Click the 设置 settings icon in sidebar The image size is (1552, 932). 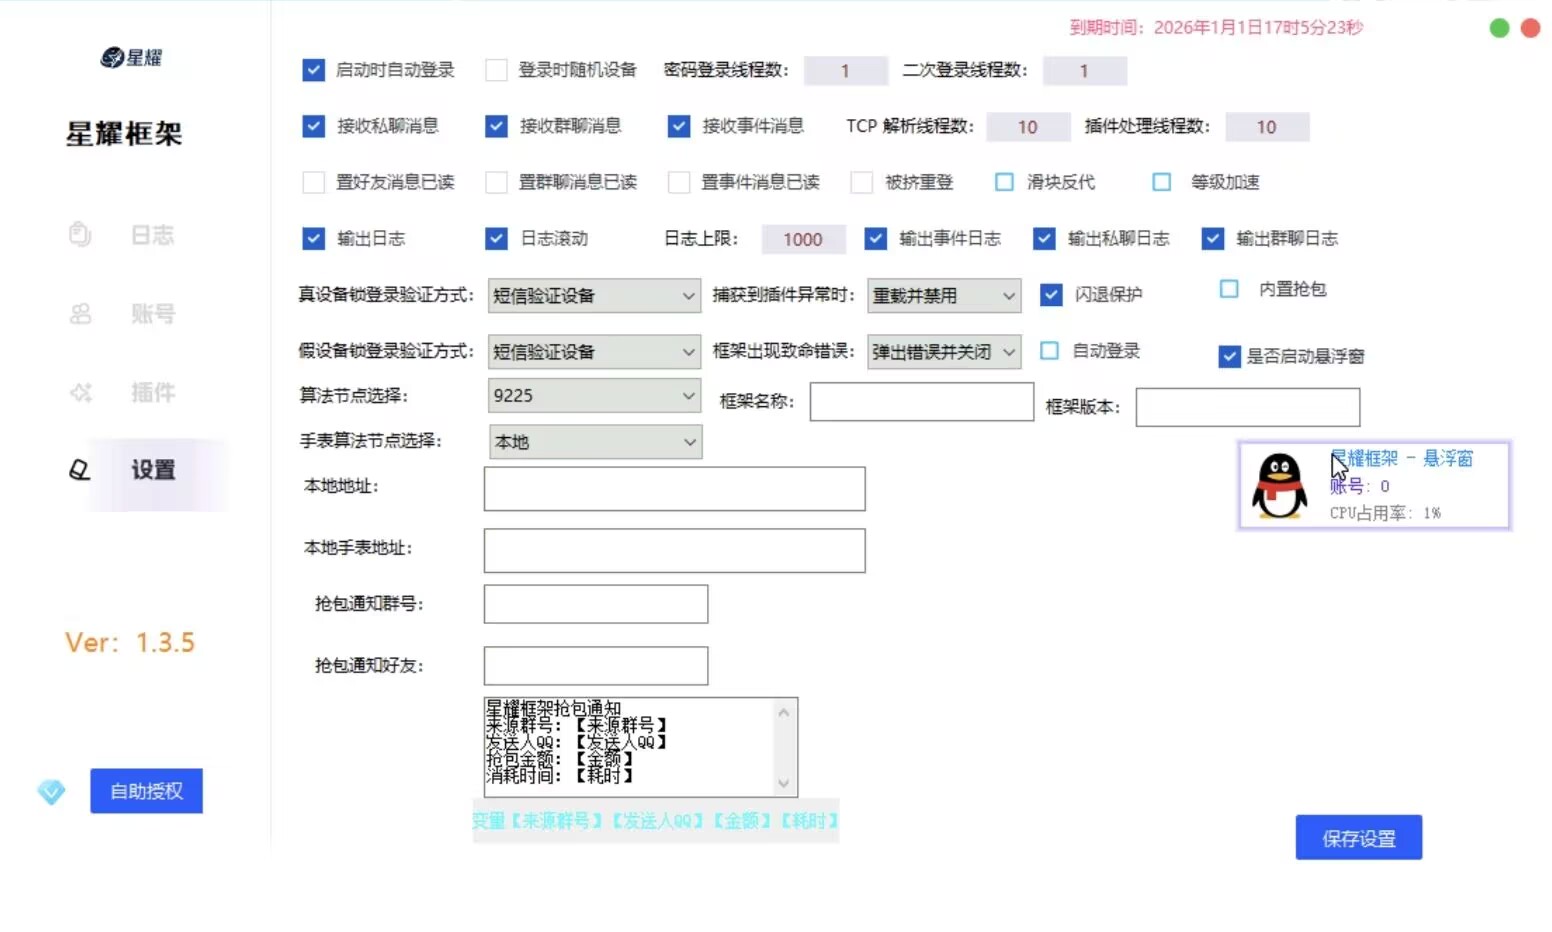click(80, 470)
